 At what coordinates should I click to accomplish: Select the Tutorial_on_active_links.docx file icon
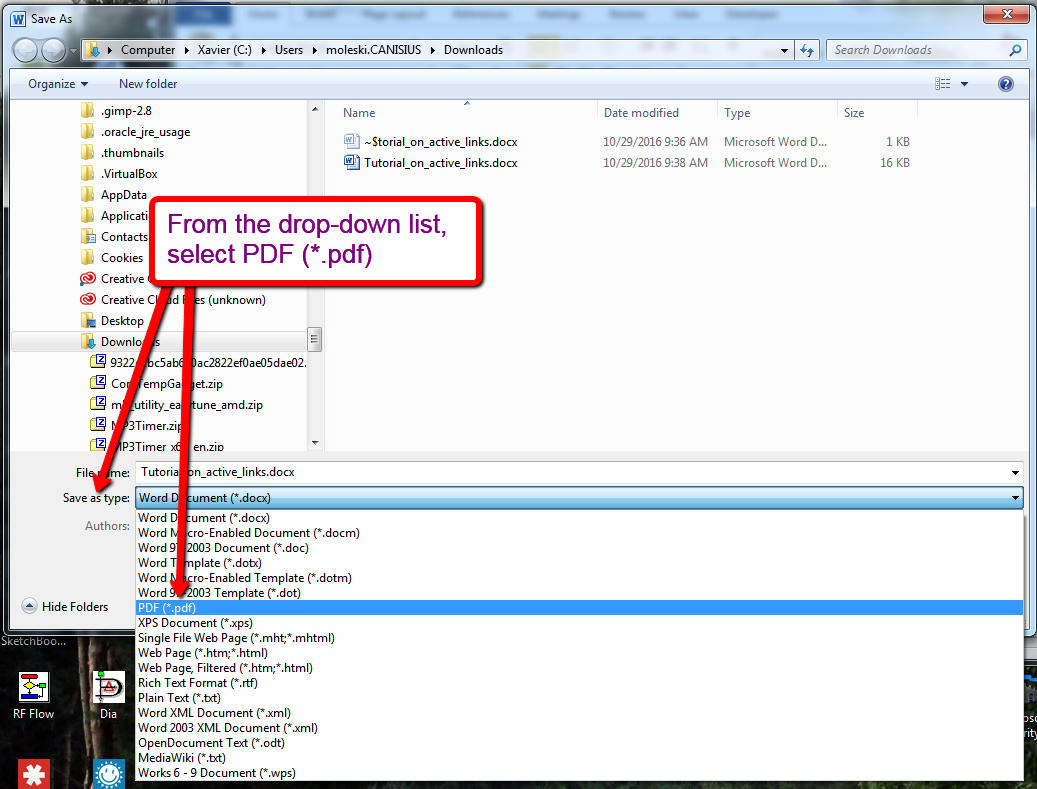point(351,163)
